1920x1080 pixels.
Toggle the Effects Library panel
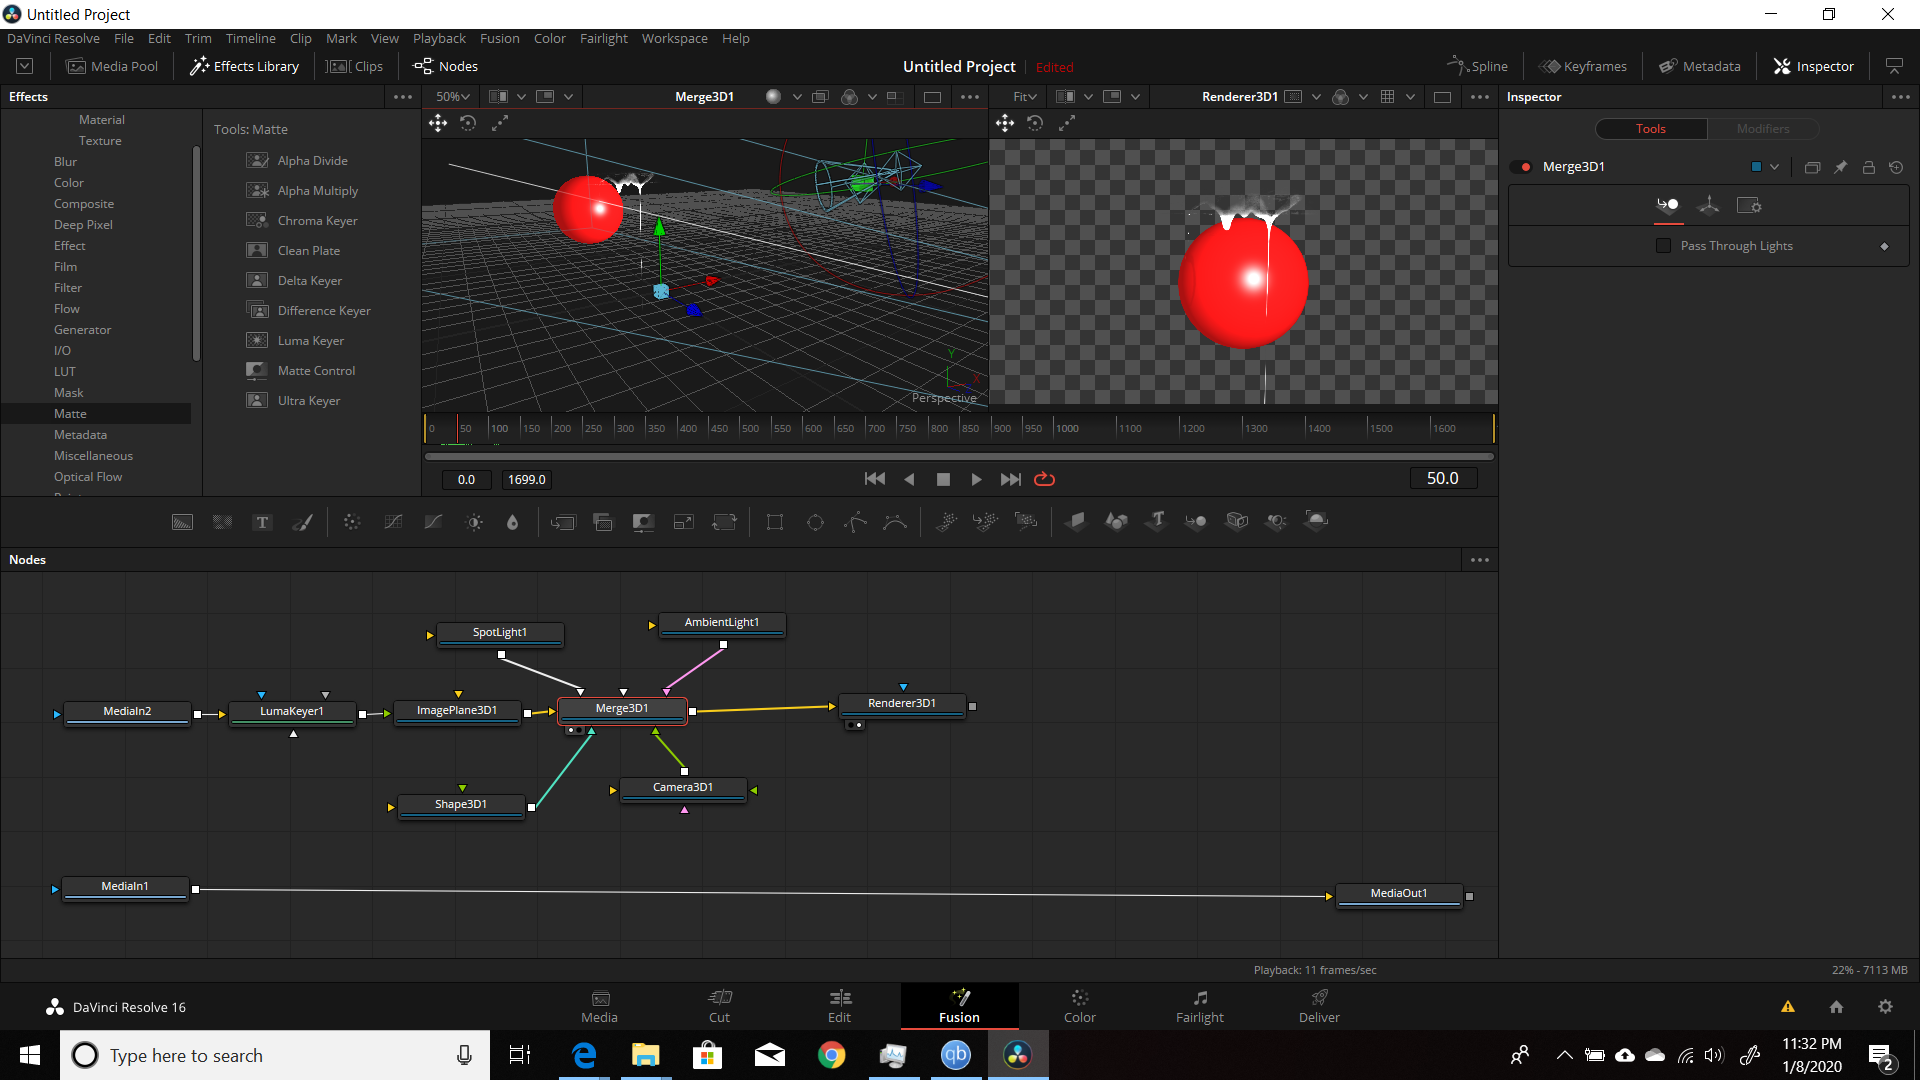(x=244, y=66)
